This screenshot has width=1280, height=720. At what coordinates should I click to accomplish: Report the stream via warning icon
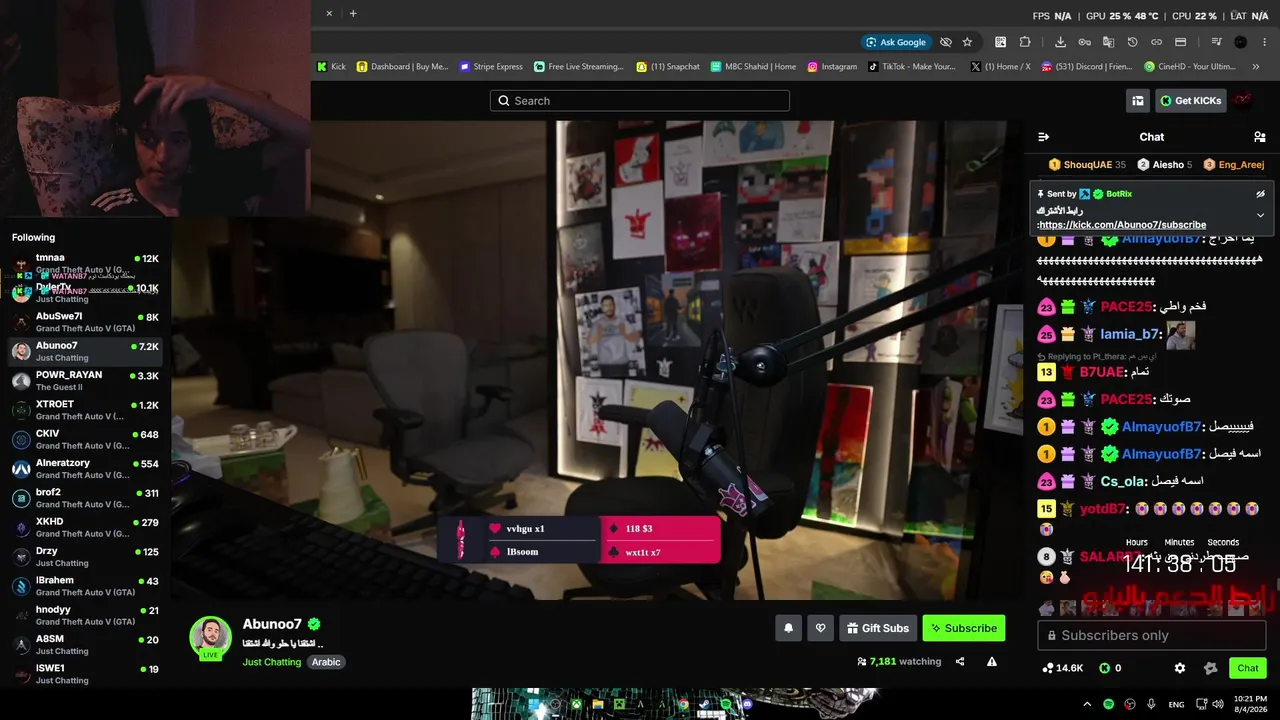point(992,661)
